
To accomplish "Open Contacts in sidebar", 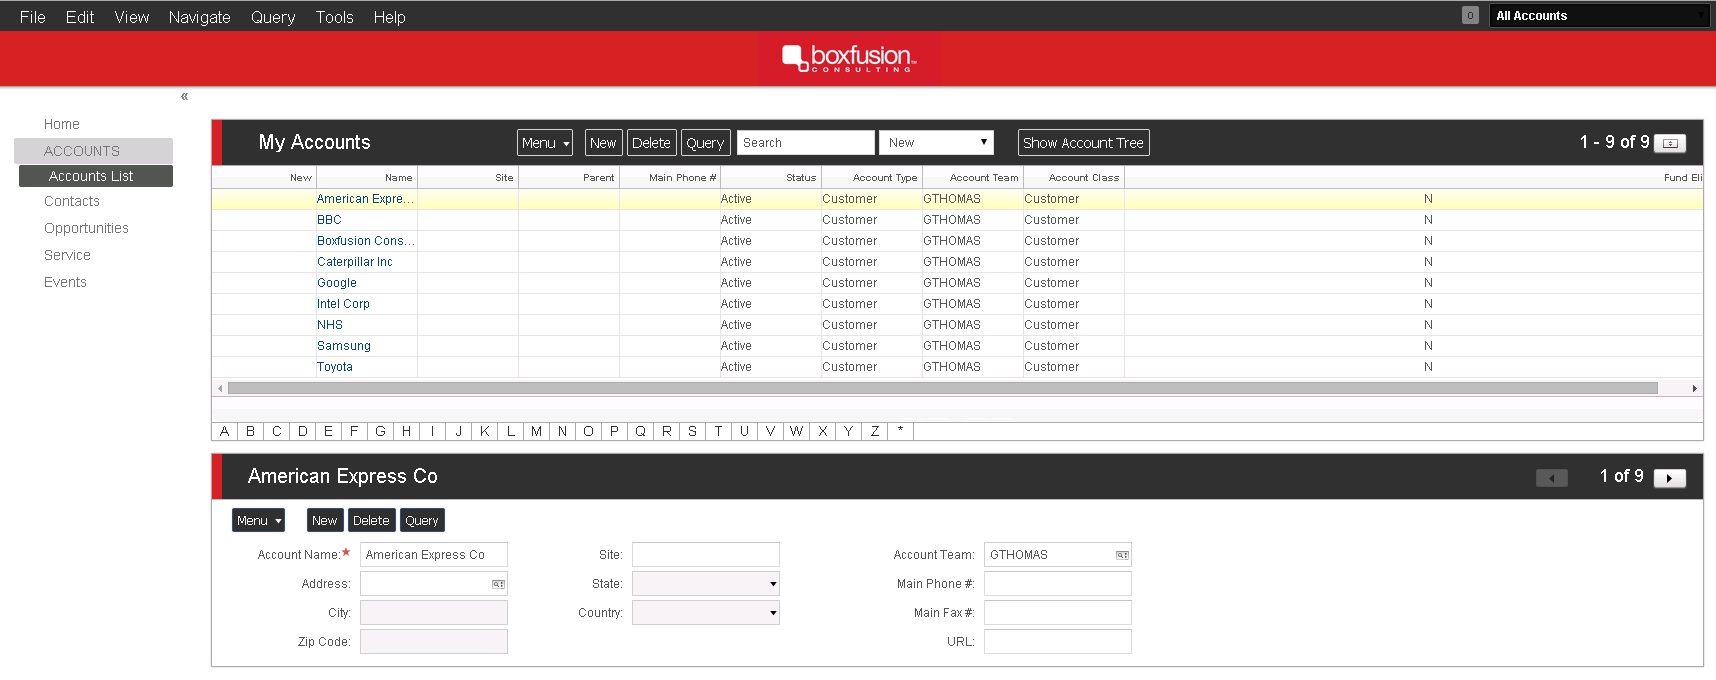I will [72, 201].
